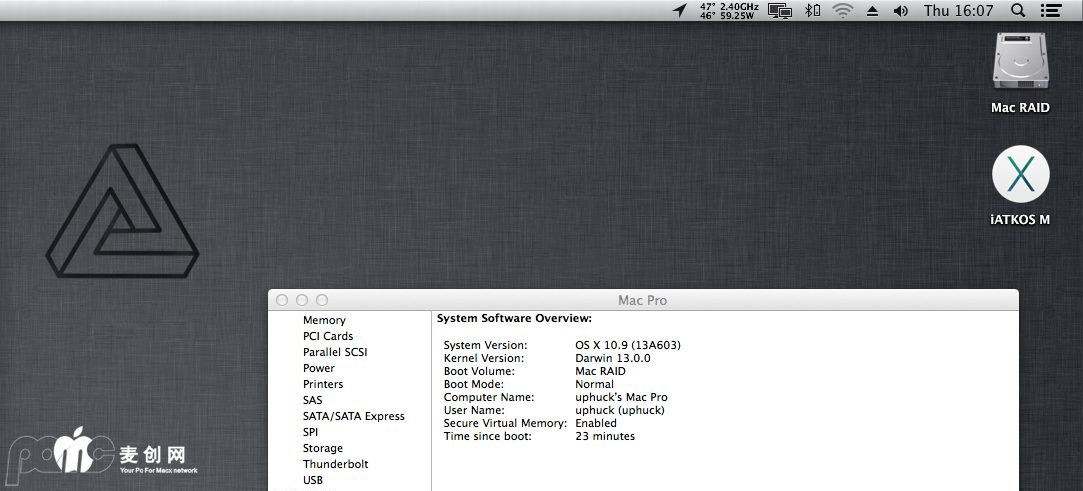This screenshot has width=1083, height=491.
Task: Choose Thunderbolt from the sidebar list
Action: [336, 464]
